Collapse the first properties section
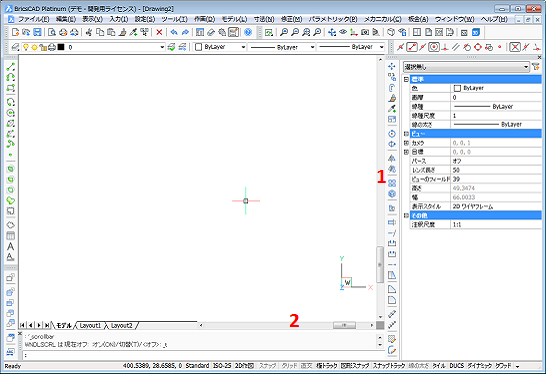Screen dimensions: 546x374 [406, 79]
